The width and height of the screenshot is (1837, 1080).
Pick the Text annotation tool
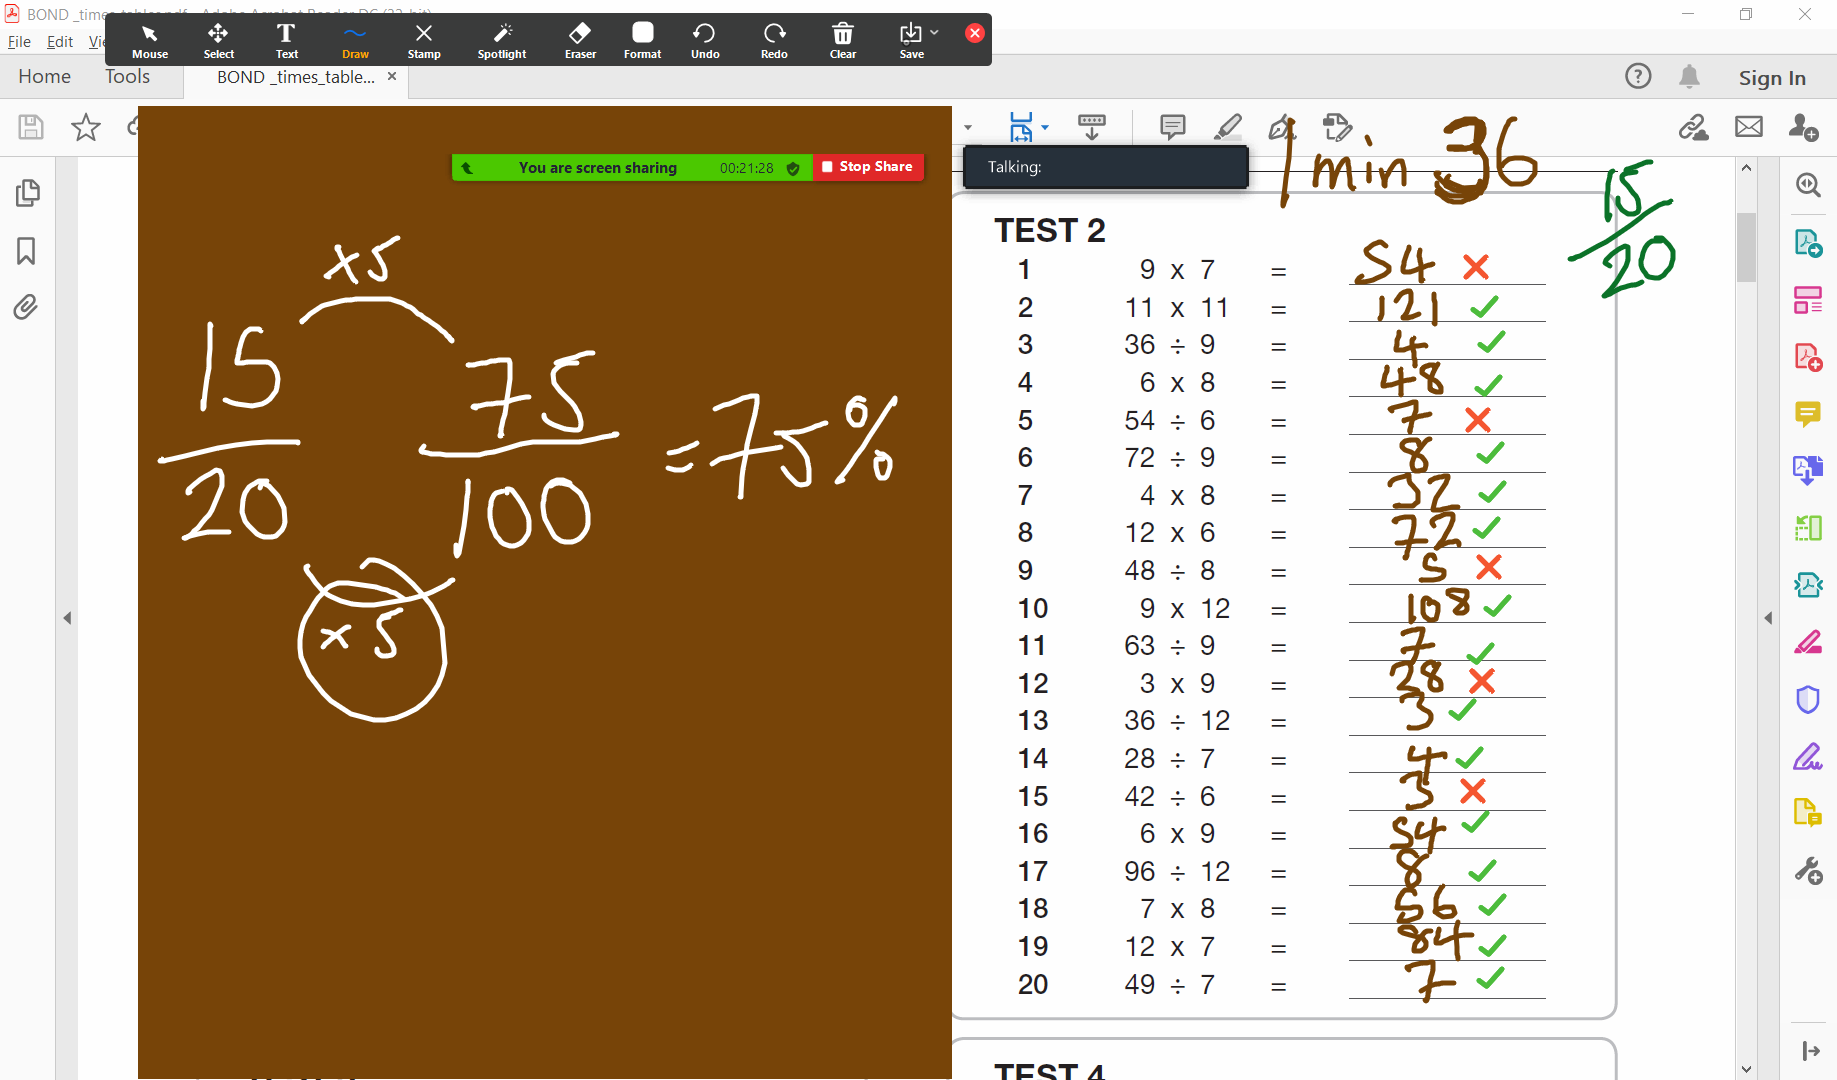[x=286, y=40]
